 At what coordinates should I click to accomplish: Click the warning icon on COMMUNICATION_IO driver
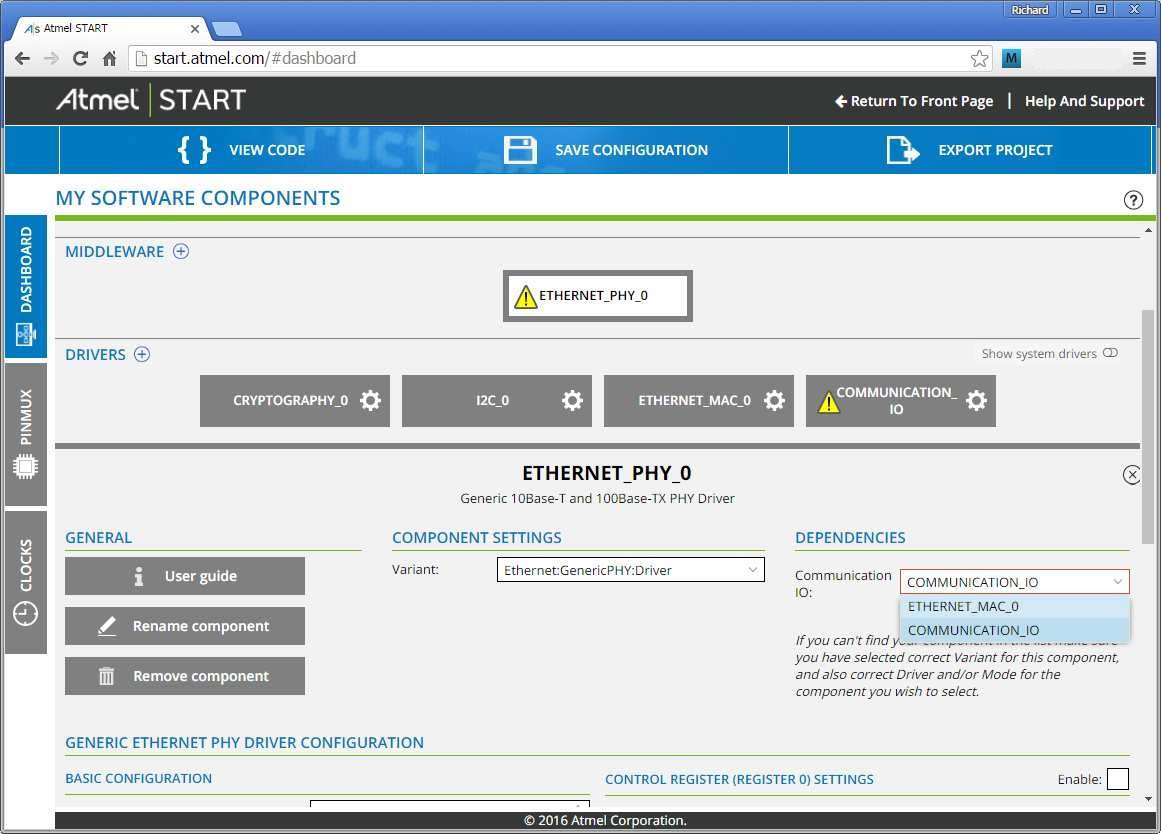pyautogui.click(x=828, y=401)
